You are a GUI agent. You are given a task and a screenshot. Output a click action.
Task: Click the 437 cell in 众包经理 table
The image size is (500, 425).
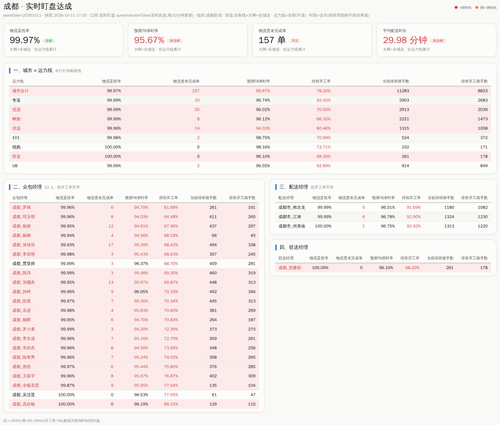pos(213,226)
